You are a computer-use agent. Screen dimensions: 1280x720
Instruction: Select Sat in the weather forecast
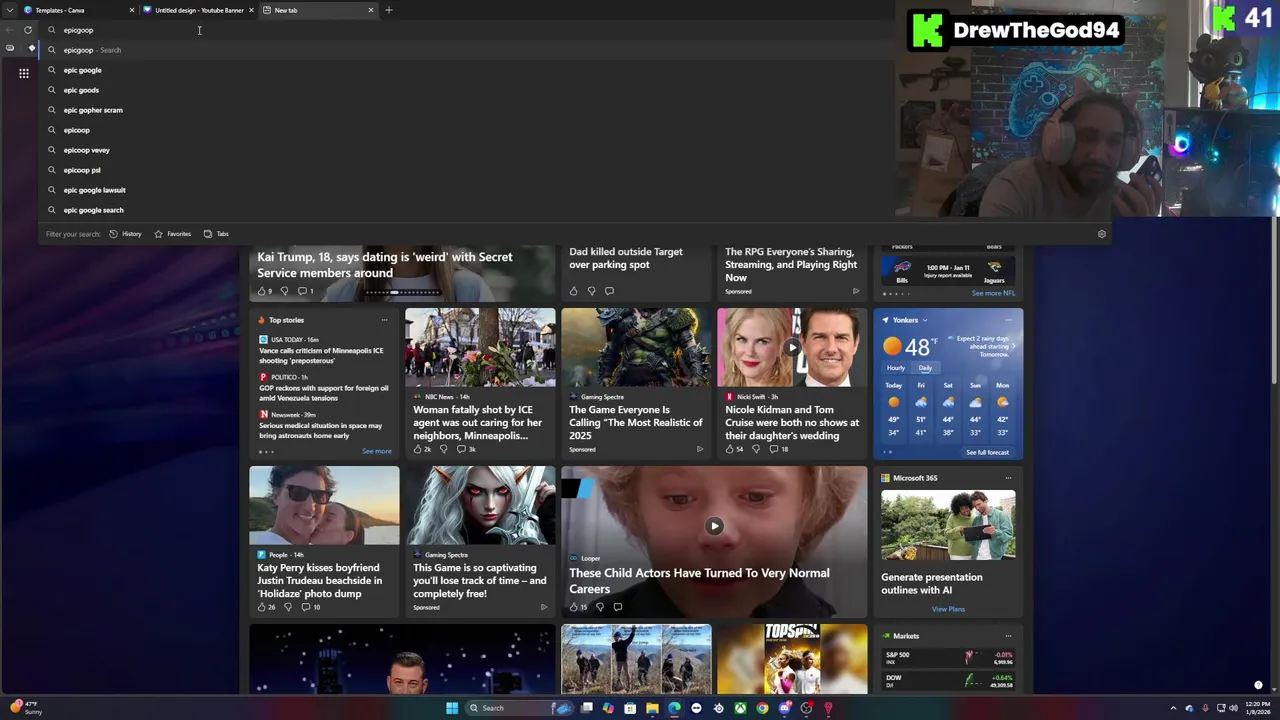[948, 409]
